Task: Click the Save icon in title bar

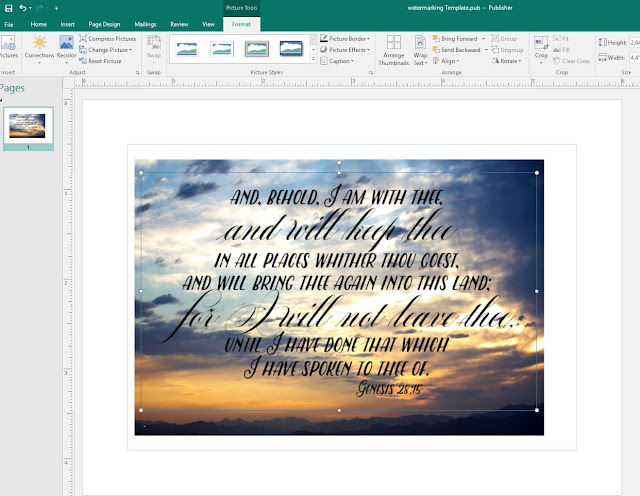Action: tap(8, 8)
